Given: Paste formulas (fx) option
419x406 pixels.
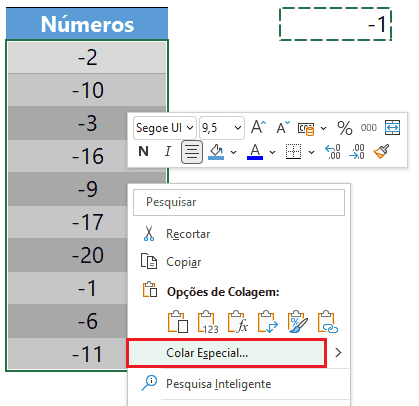Looking at the screenshot, I should [x=238, y=322].
